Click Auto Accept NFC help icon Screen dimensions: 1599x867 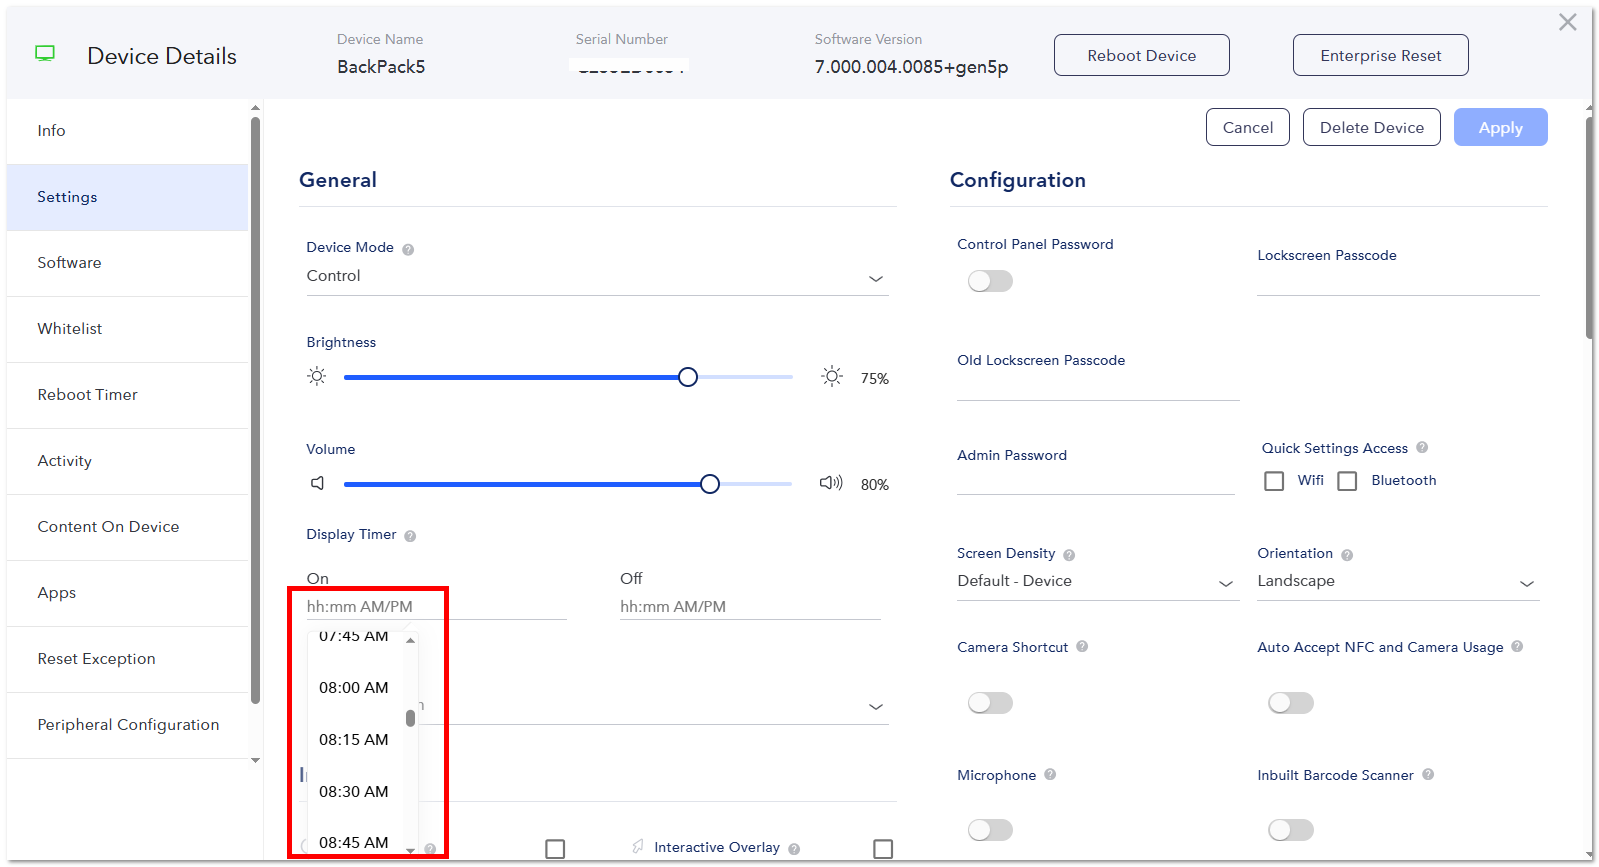(x=1517, y=646)
